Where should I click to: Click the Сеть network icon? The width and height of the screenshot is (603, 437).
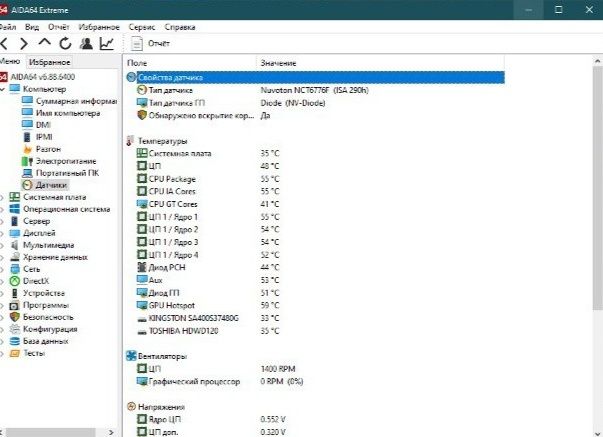(x=15, y=269)
